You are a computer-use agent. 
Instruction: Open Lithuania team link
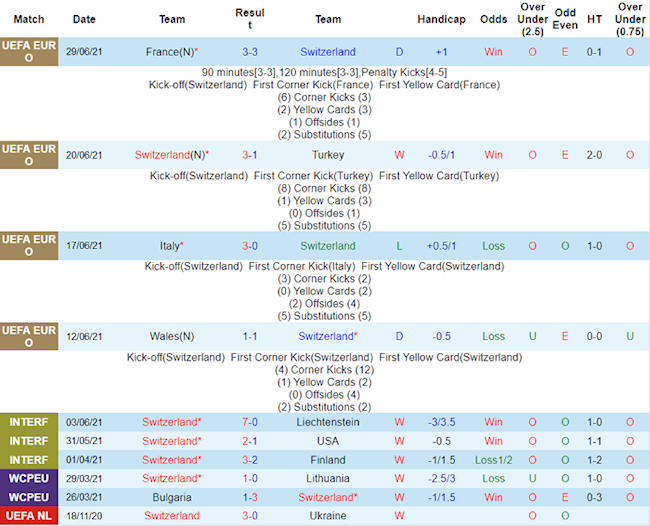tap(328, 478)
